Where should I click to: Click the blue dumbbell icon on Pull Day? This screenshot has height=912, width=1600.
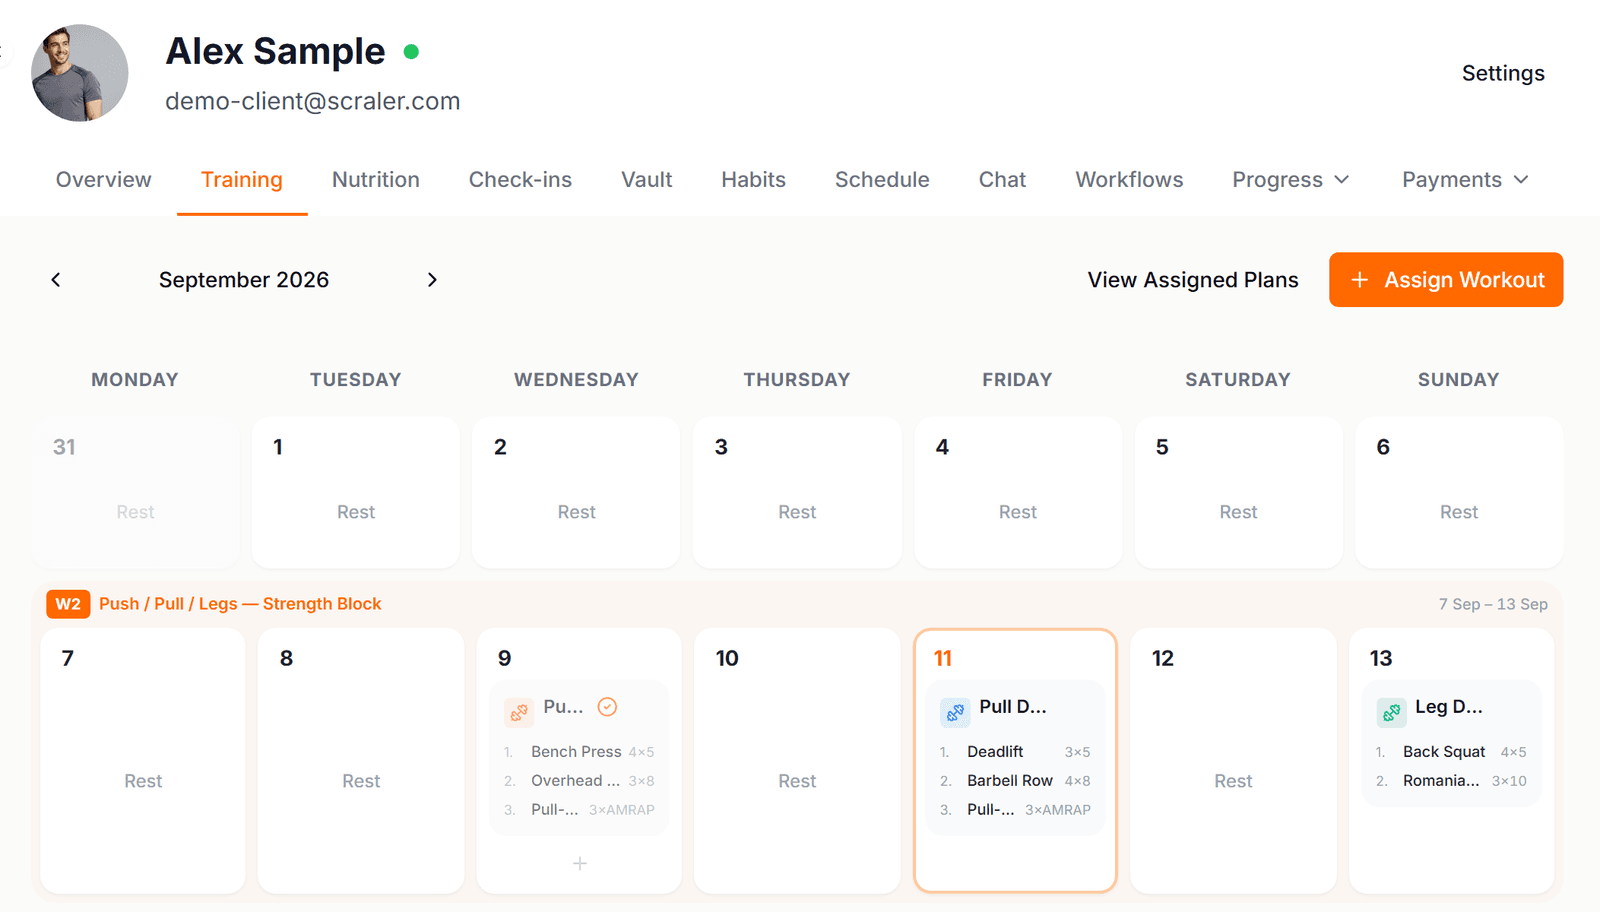[955, 712]
